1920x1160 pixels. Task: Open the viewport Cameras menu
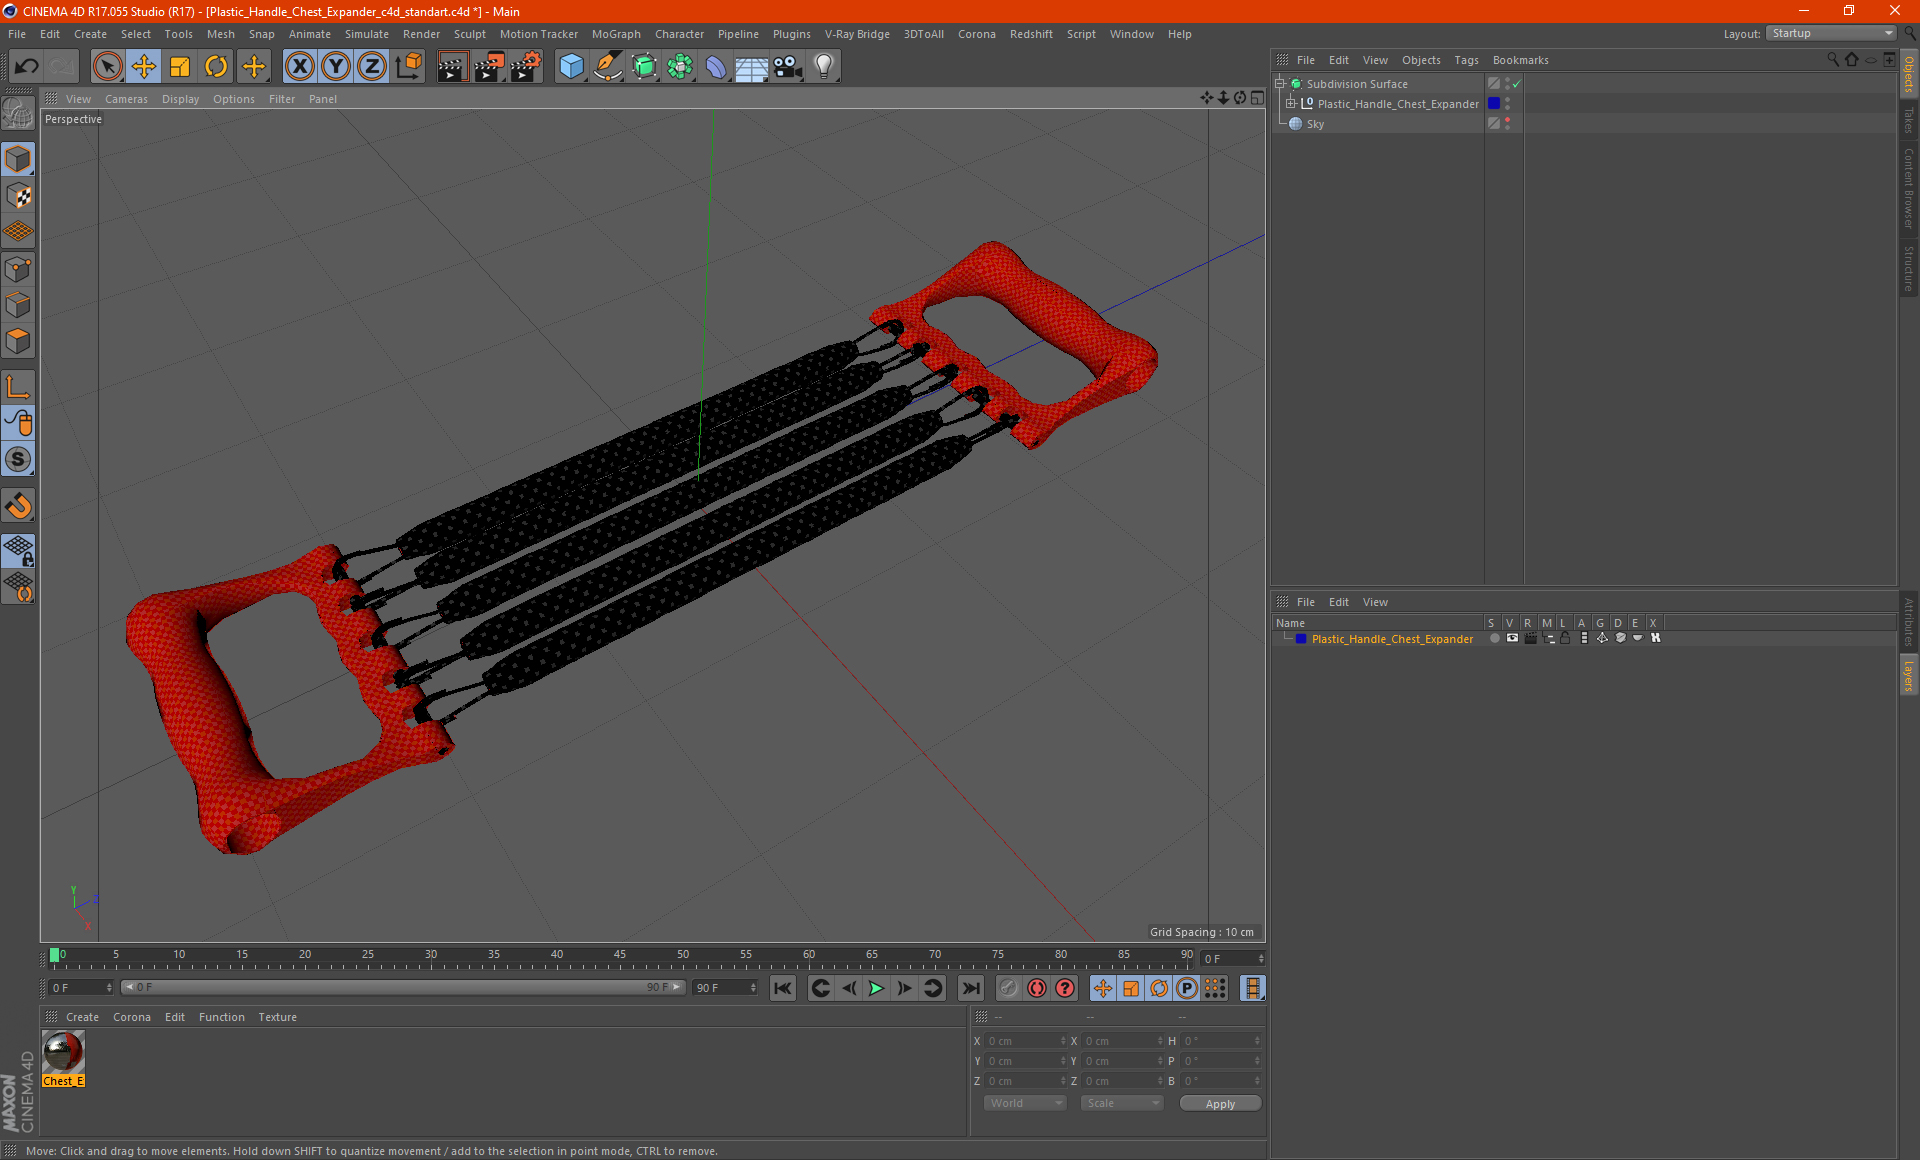click(126, 99)
